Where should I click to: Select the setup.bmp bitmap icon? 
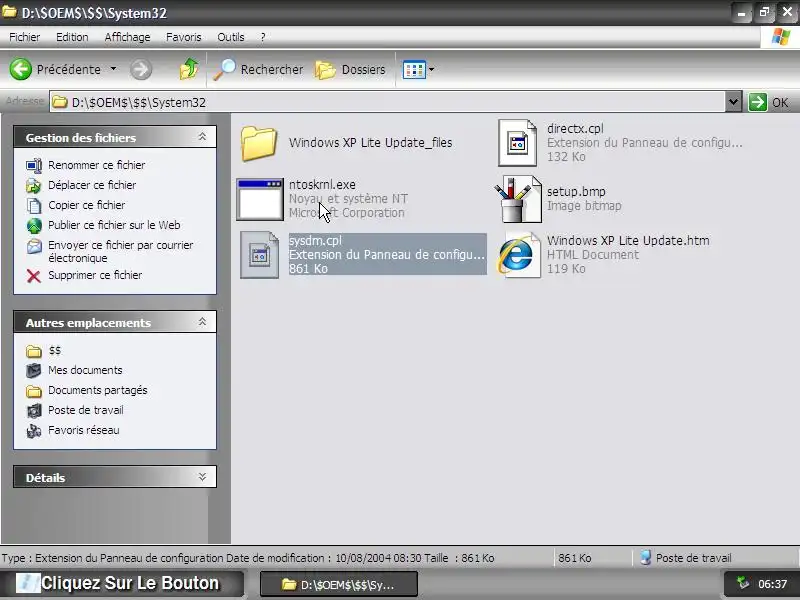point(519,199)
